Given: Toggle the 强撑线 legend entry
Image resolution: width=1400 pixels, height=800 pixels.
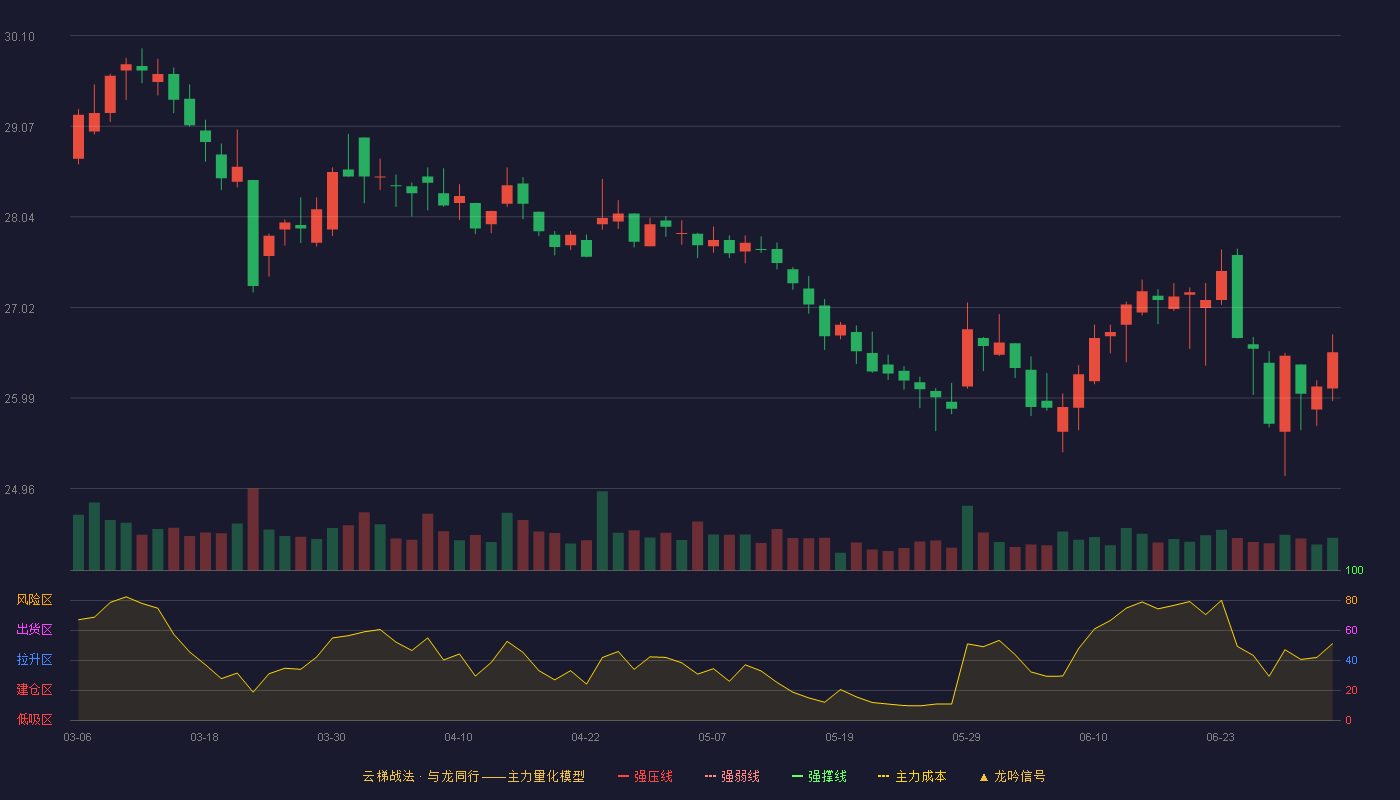Looking at the screenshot, I should (x=819, y=776).
